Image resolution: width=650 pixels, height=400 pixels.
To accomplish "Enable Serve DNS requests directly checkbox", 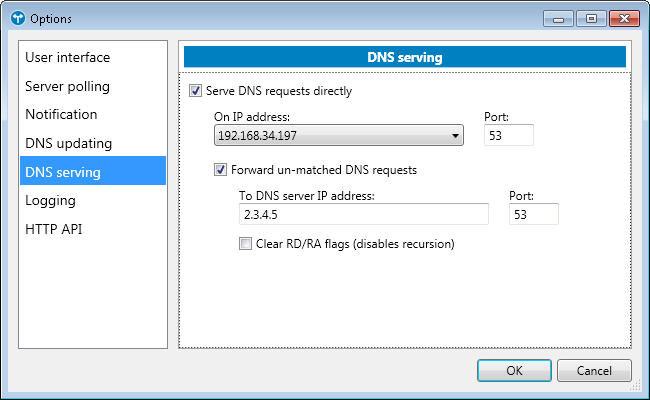I will (x=195, y=91).
